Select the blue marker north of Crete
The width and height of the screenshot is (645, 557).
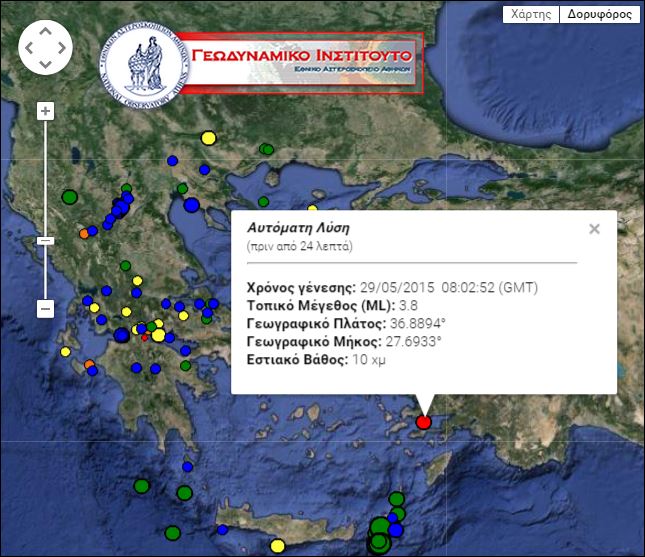pyautogui.click(x=188, y=467)
